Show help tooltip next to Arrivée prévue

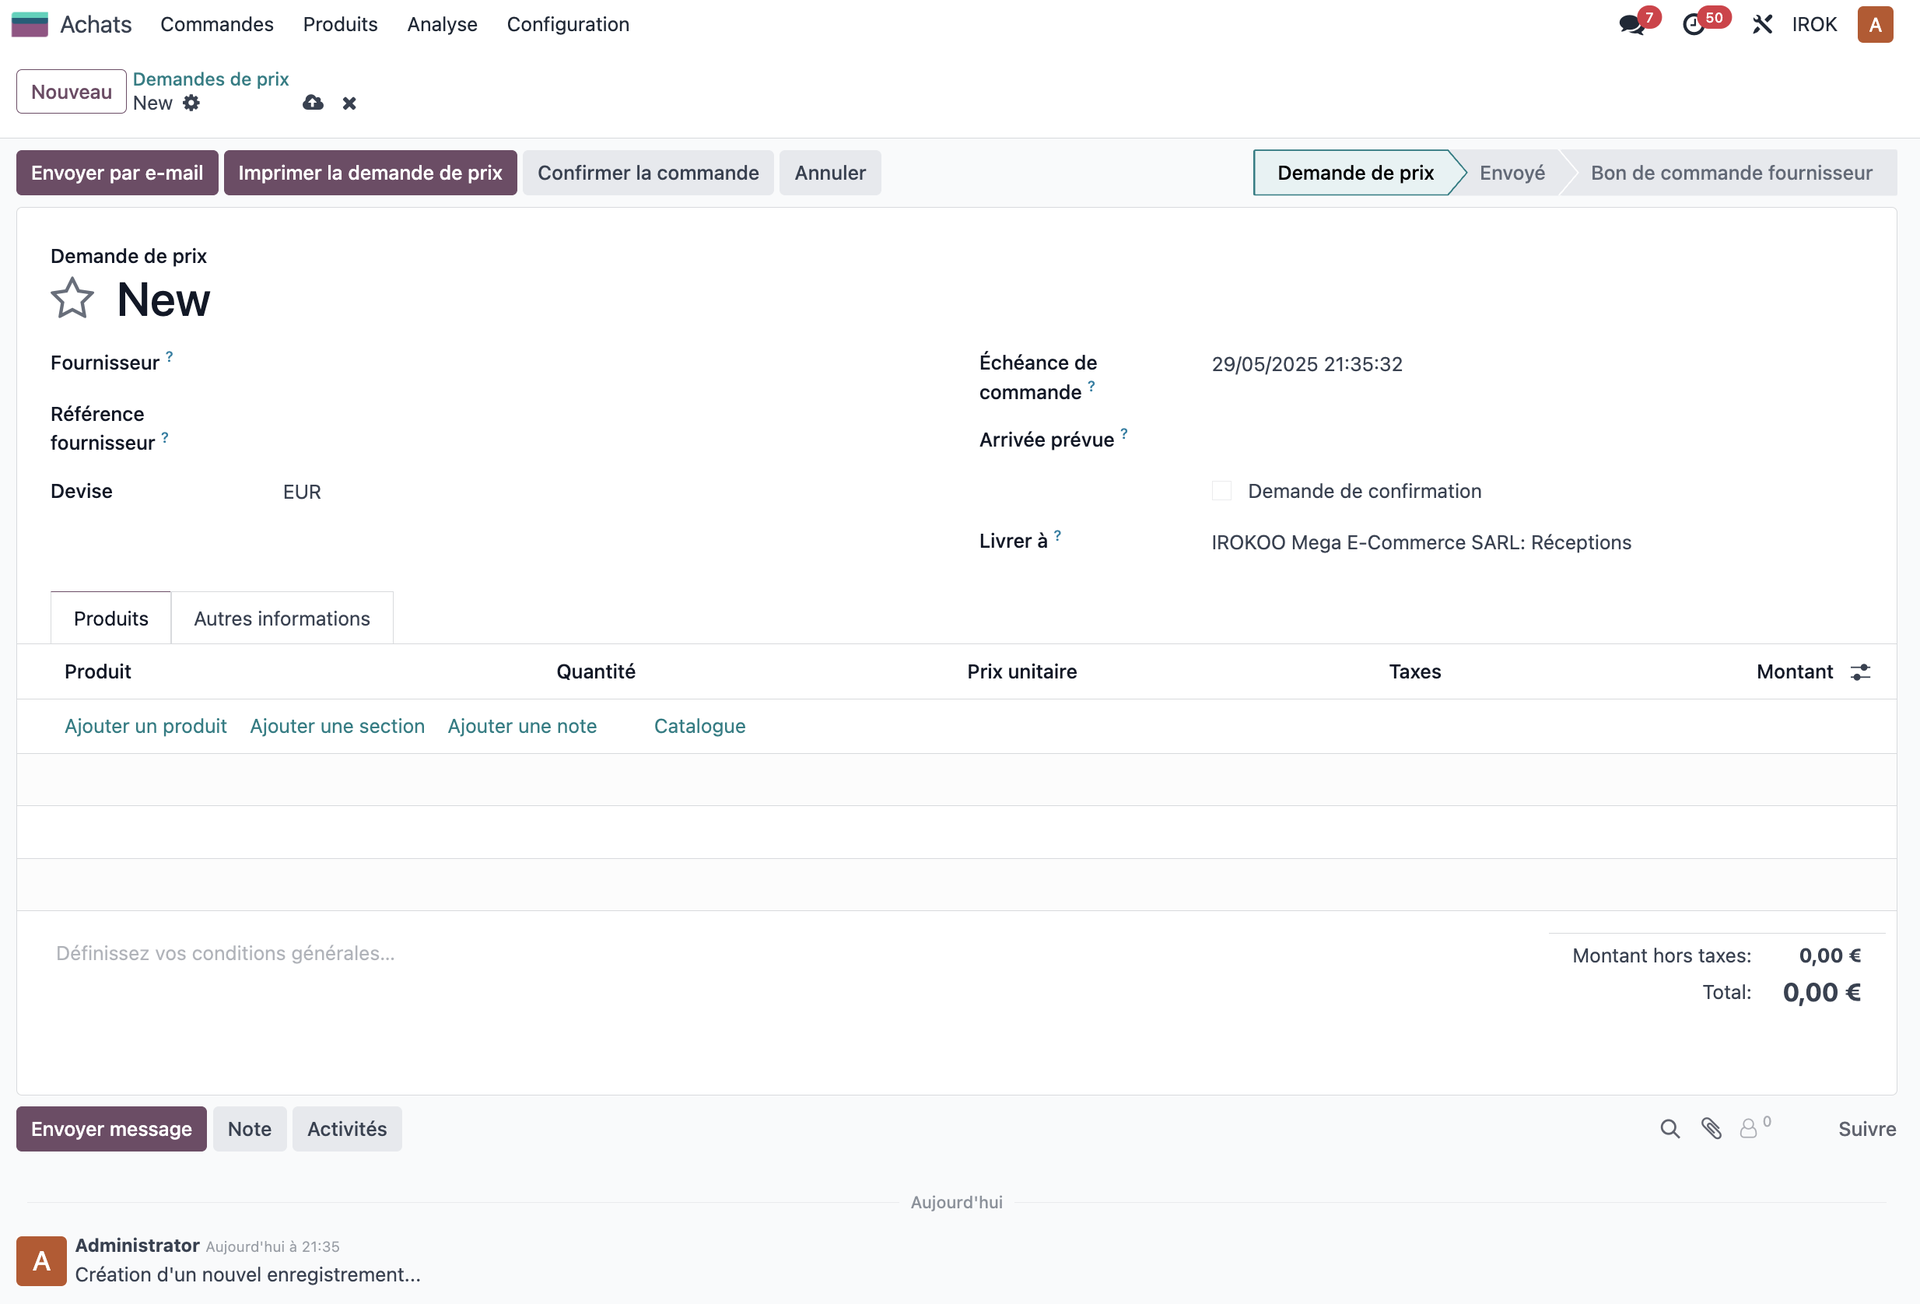[x=1124, y=433]
